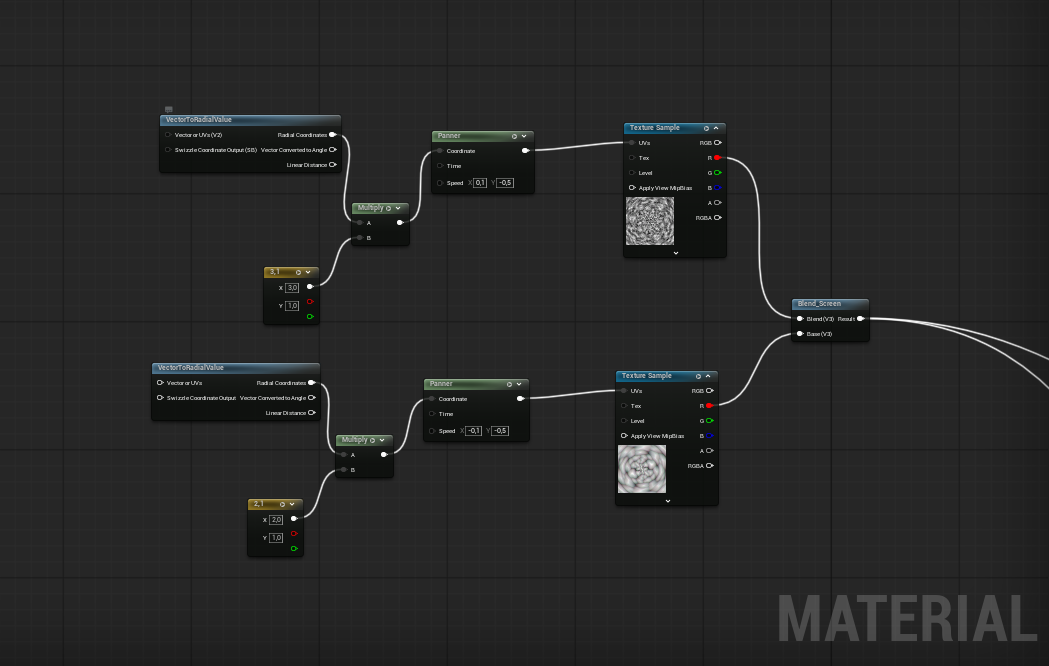Click the green G output pin on the lower Texture Sample
The width and height of the screenshot is (1049, 666).
click(710, 421)
